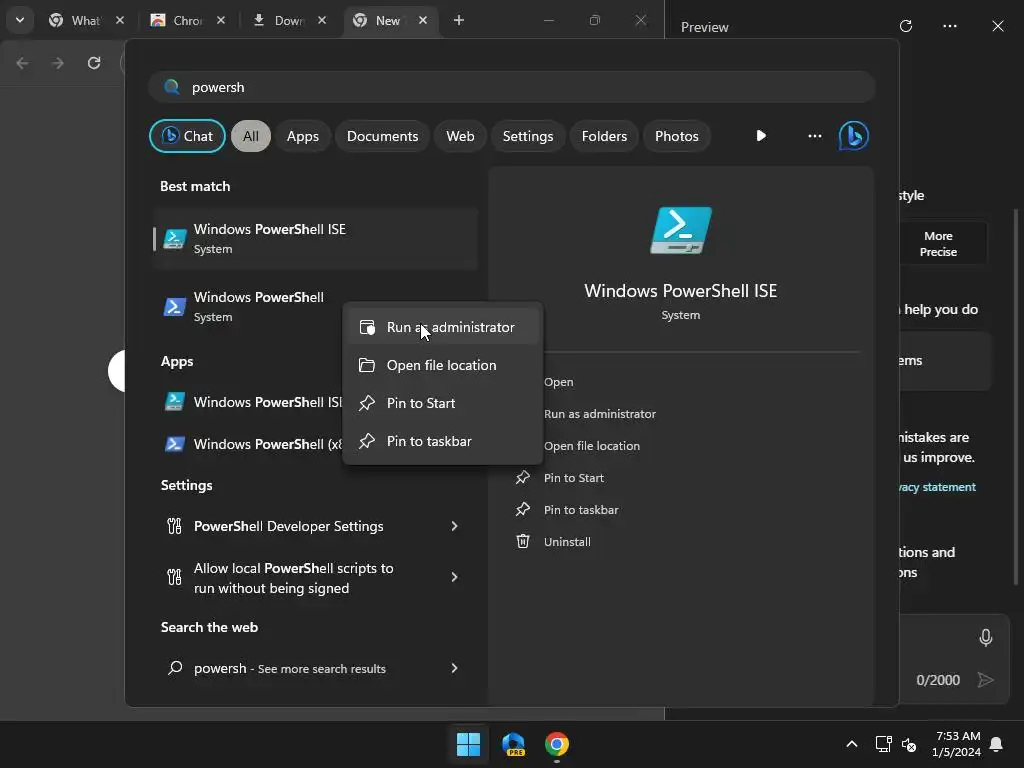Switch to the Web filter tab
This screenshot has width=1024, height=768.
(460, 136)
